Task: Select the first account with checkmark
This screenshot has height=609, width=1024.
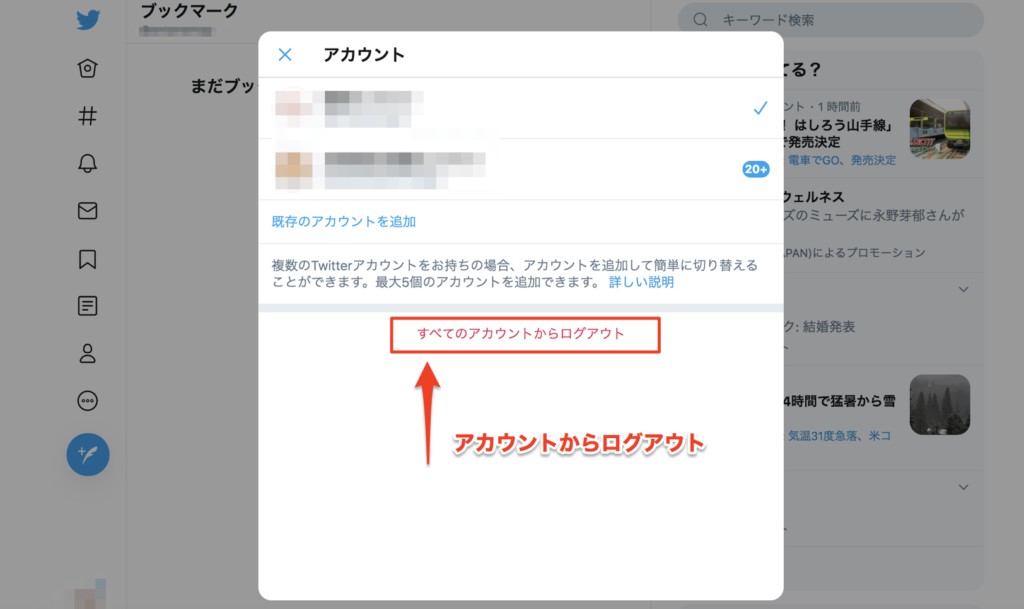Action: (x=521, y=108)
